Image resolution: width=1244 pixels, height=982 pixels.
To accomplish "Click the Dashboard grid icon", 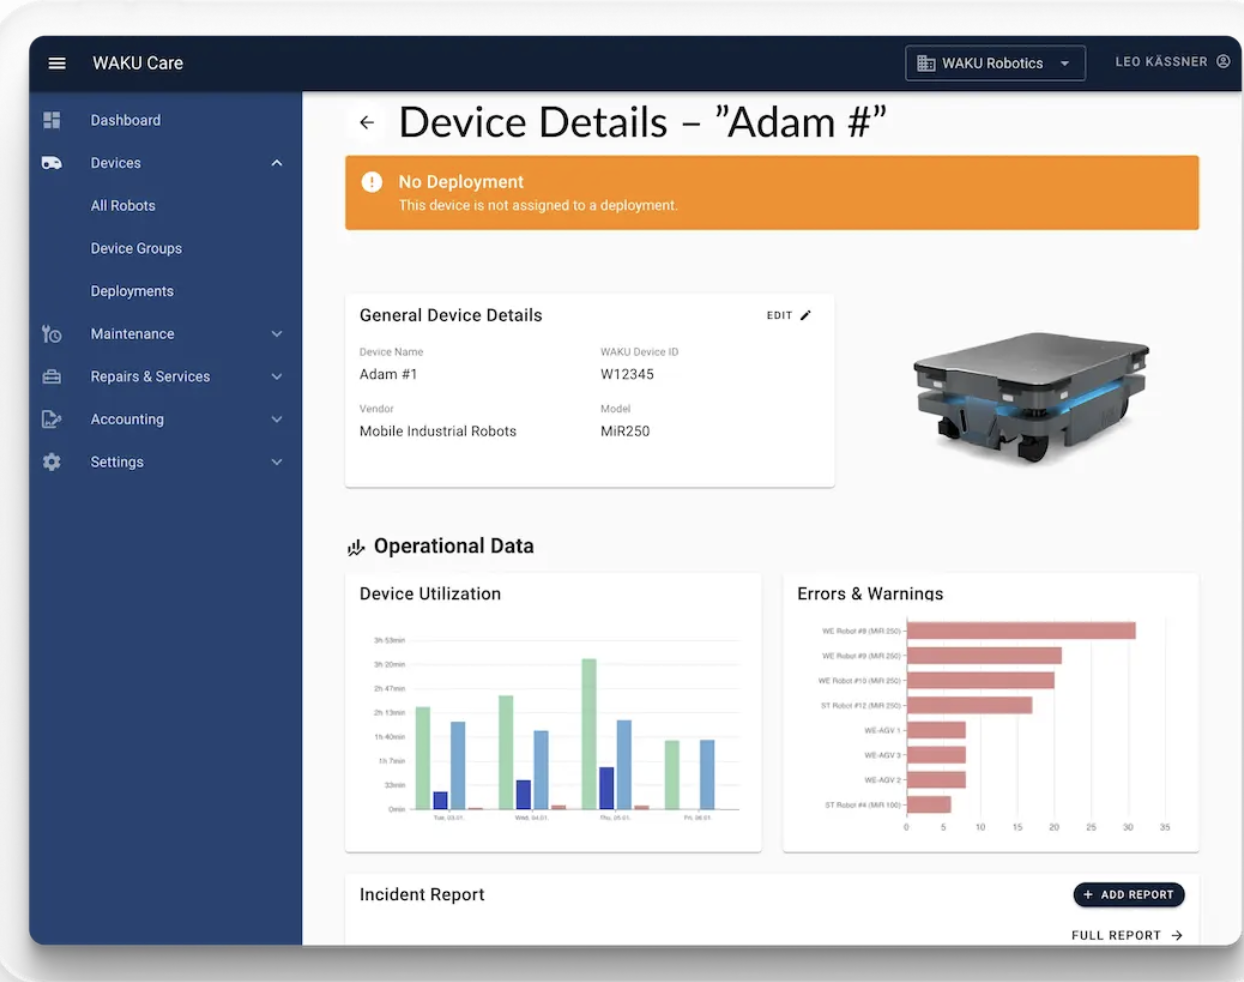I will point(52,120).
